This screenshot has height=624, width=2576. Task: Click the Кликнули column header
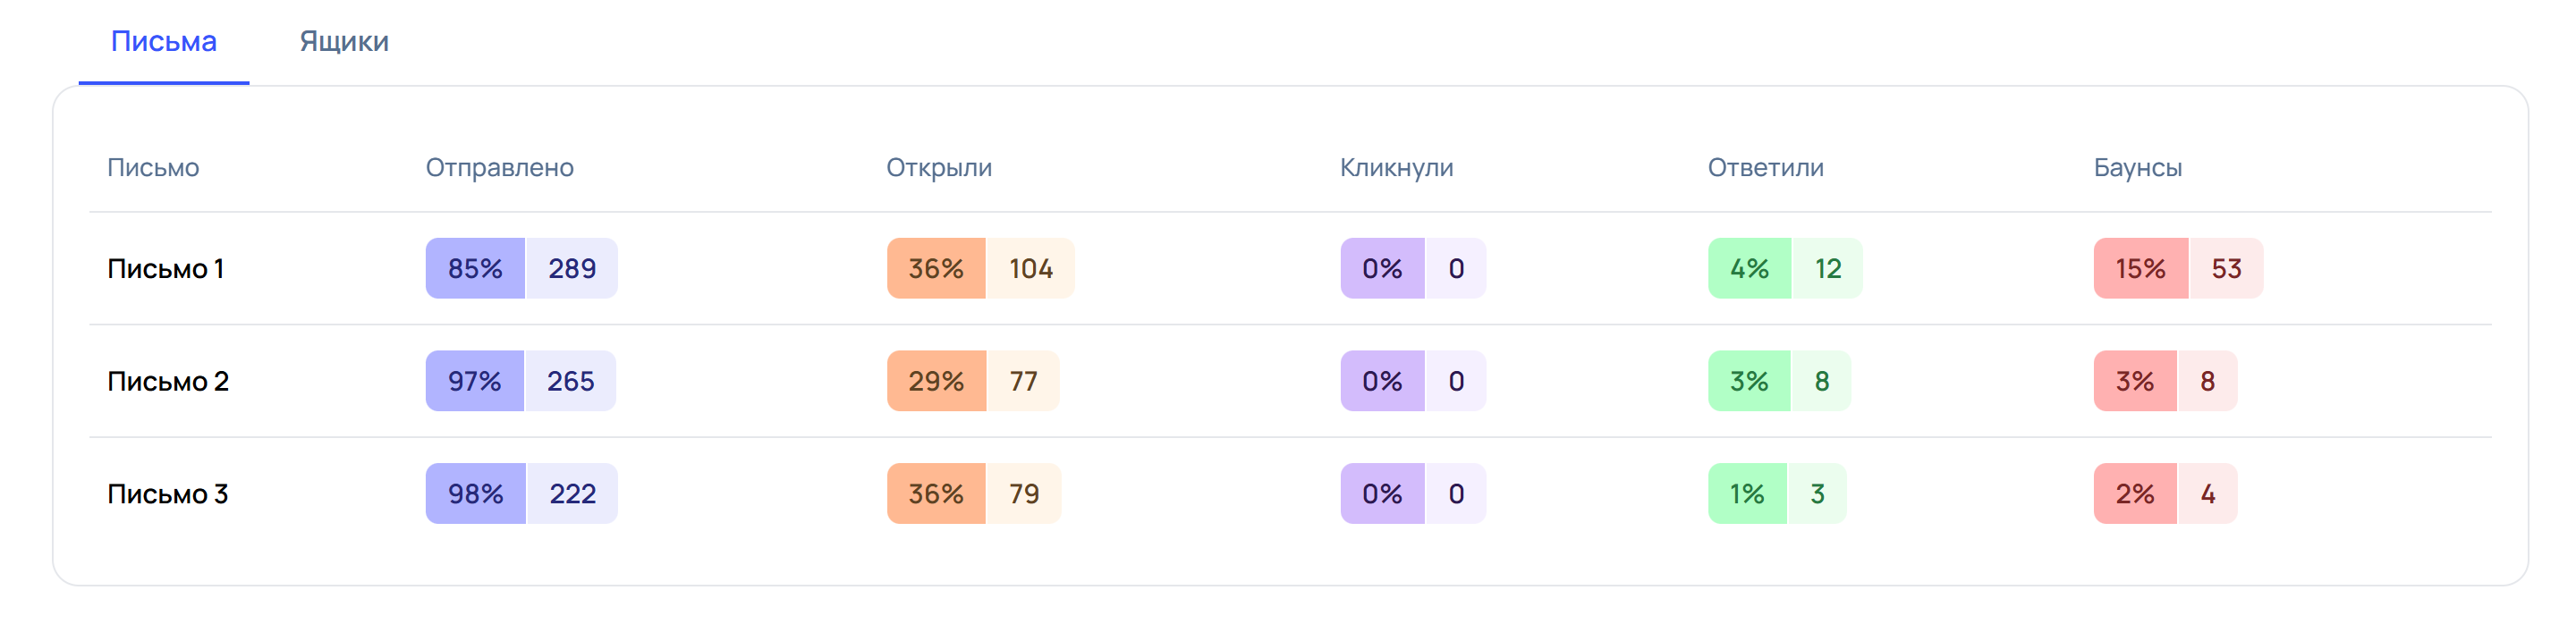[1396, 167]
